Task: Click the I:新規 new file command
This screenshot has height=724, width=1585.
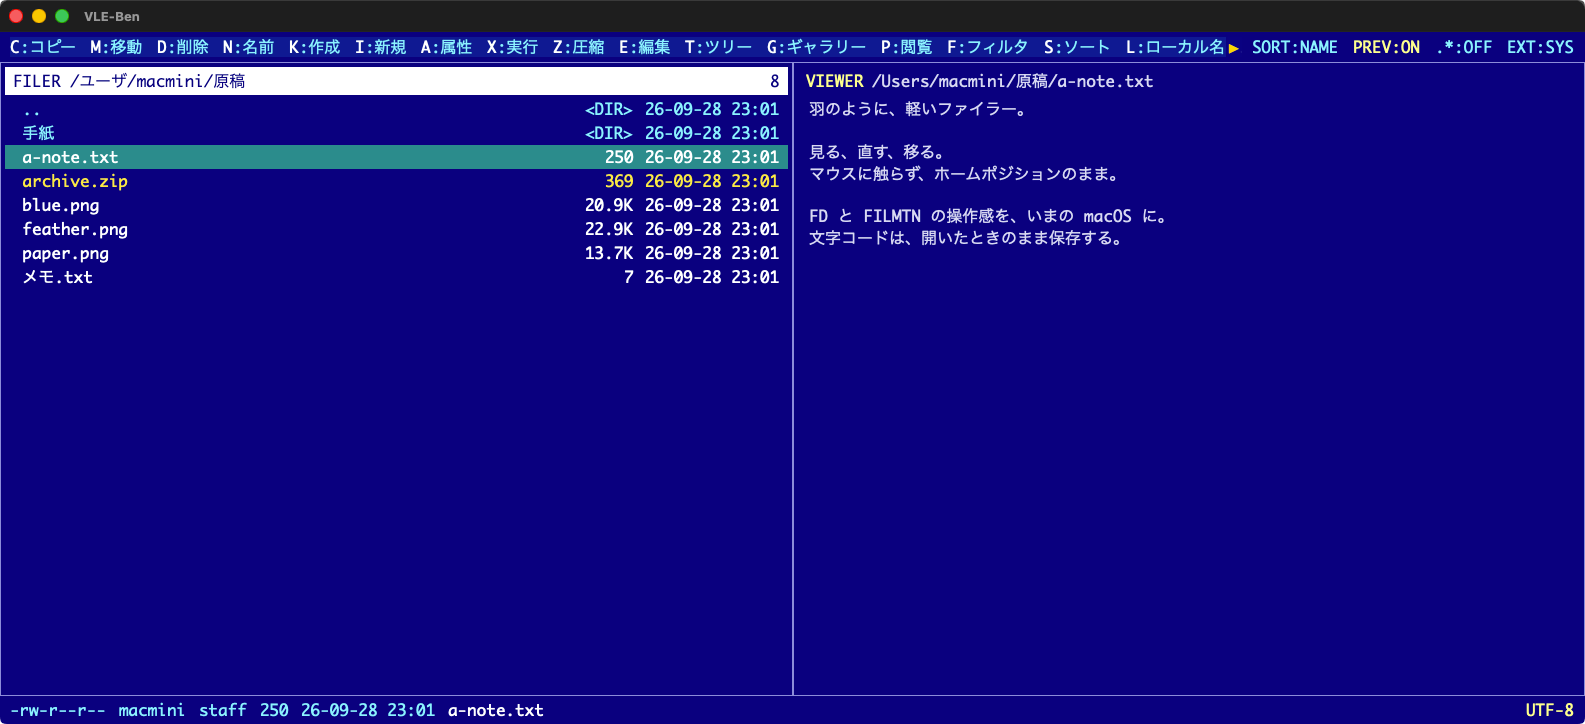Action: tap(381, 47)
